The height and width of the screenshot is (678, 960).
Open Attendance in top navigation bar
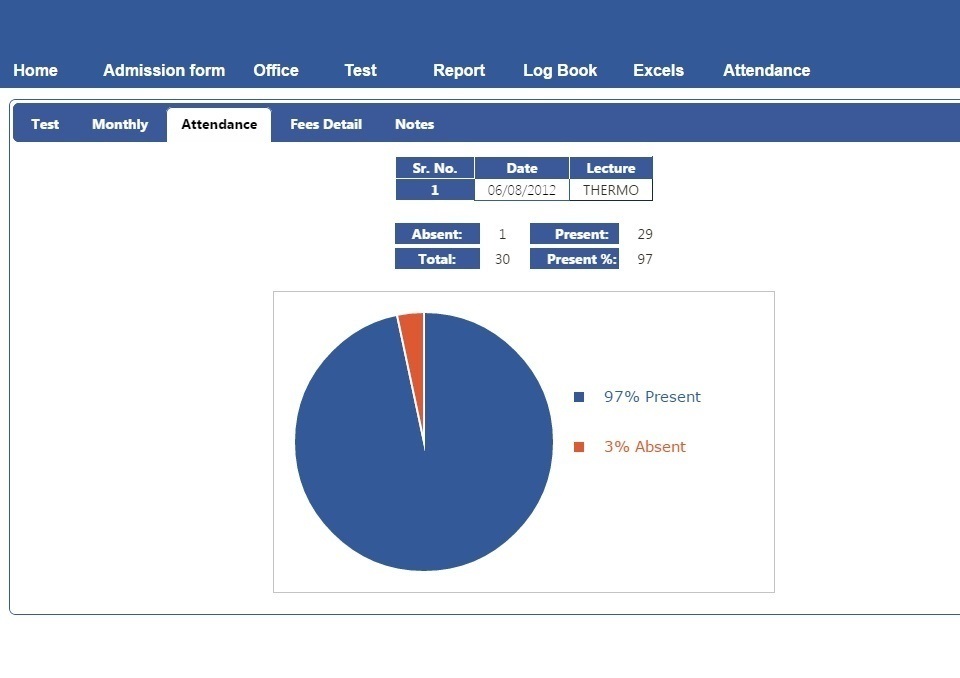click(x=766, y=70)
